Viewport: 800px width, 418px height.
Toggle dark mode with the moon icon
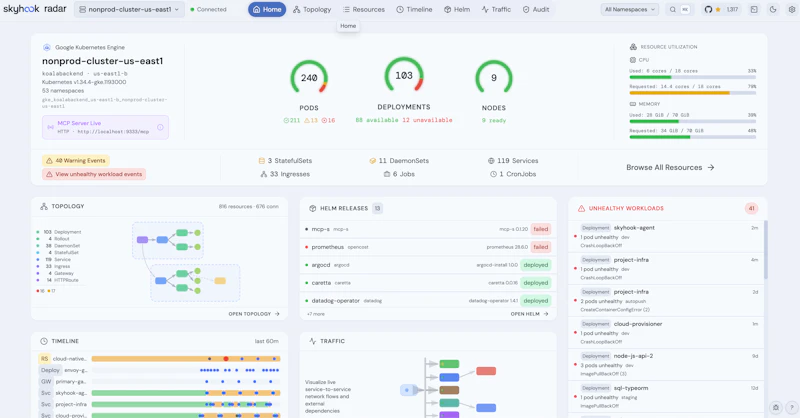[773, 9]
